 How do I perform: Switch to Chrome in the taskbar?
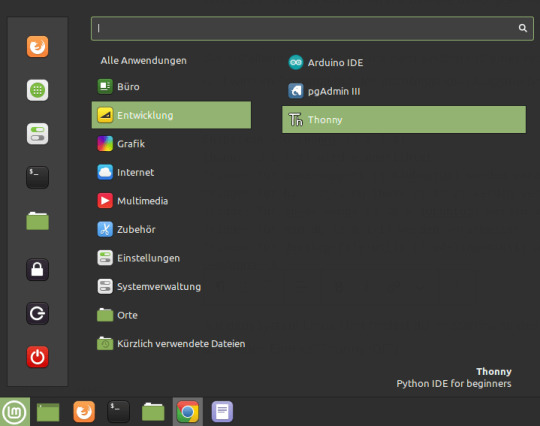(x=188, y=412)
